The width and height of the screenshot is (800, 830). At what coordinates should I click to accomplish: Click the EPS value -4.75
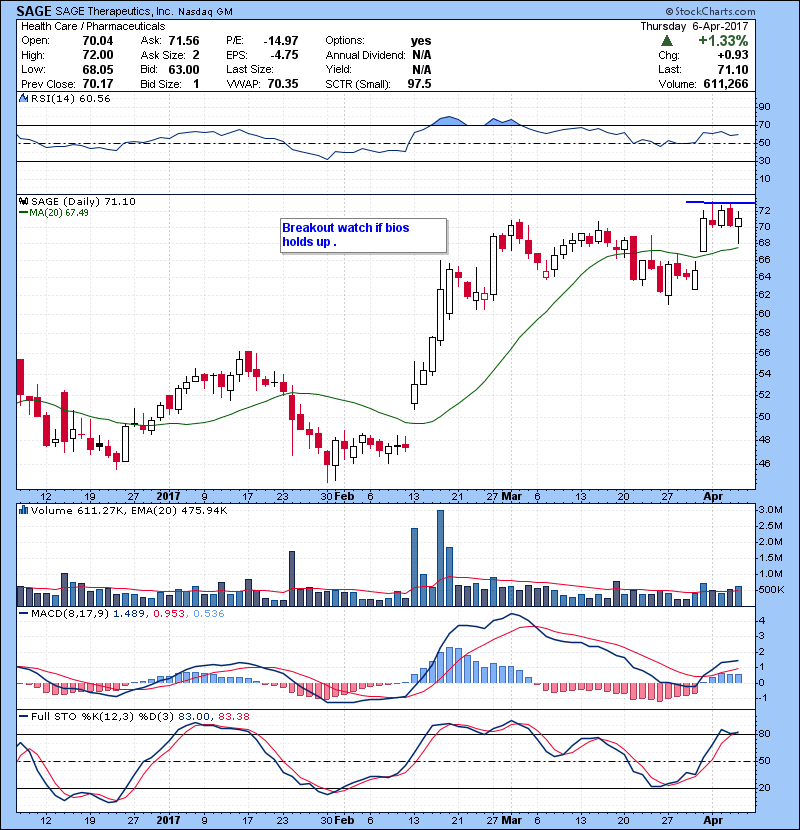coord(284,55)
